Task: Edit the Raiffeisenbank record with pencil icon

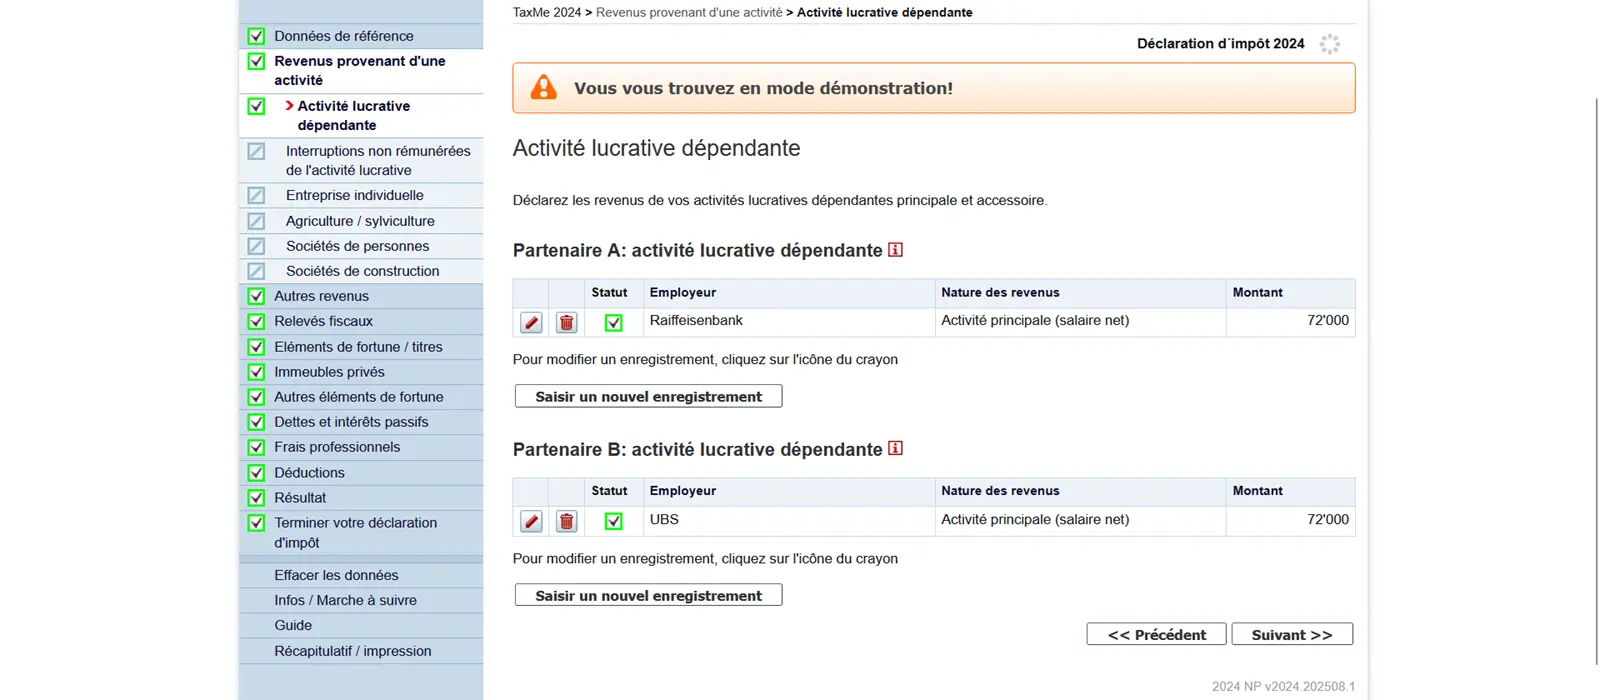Action: pyautogui.click(x=531, y=322)
